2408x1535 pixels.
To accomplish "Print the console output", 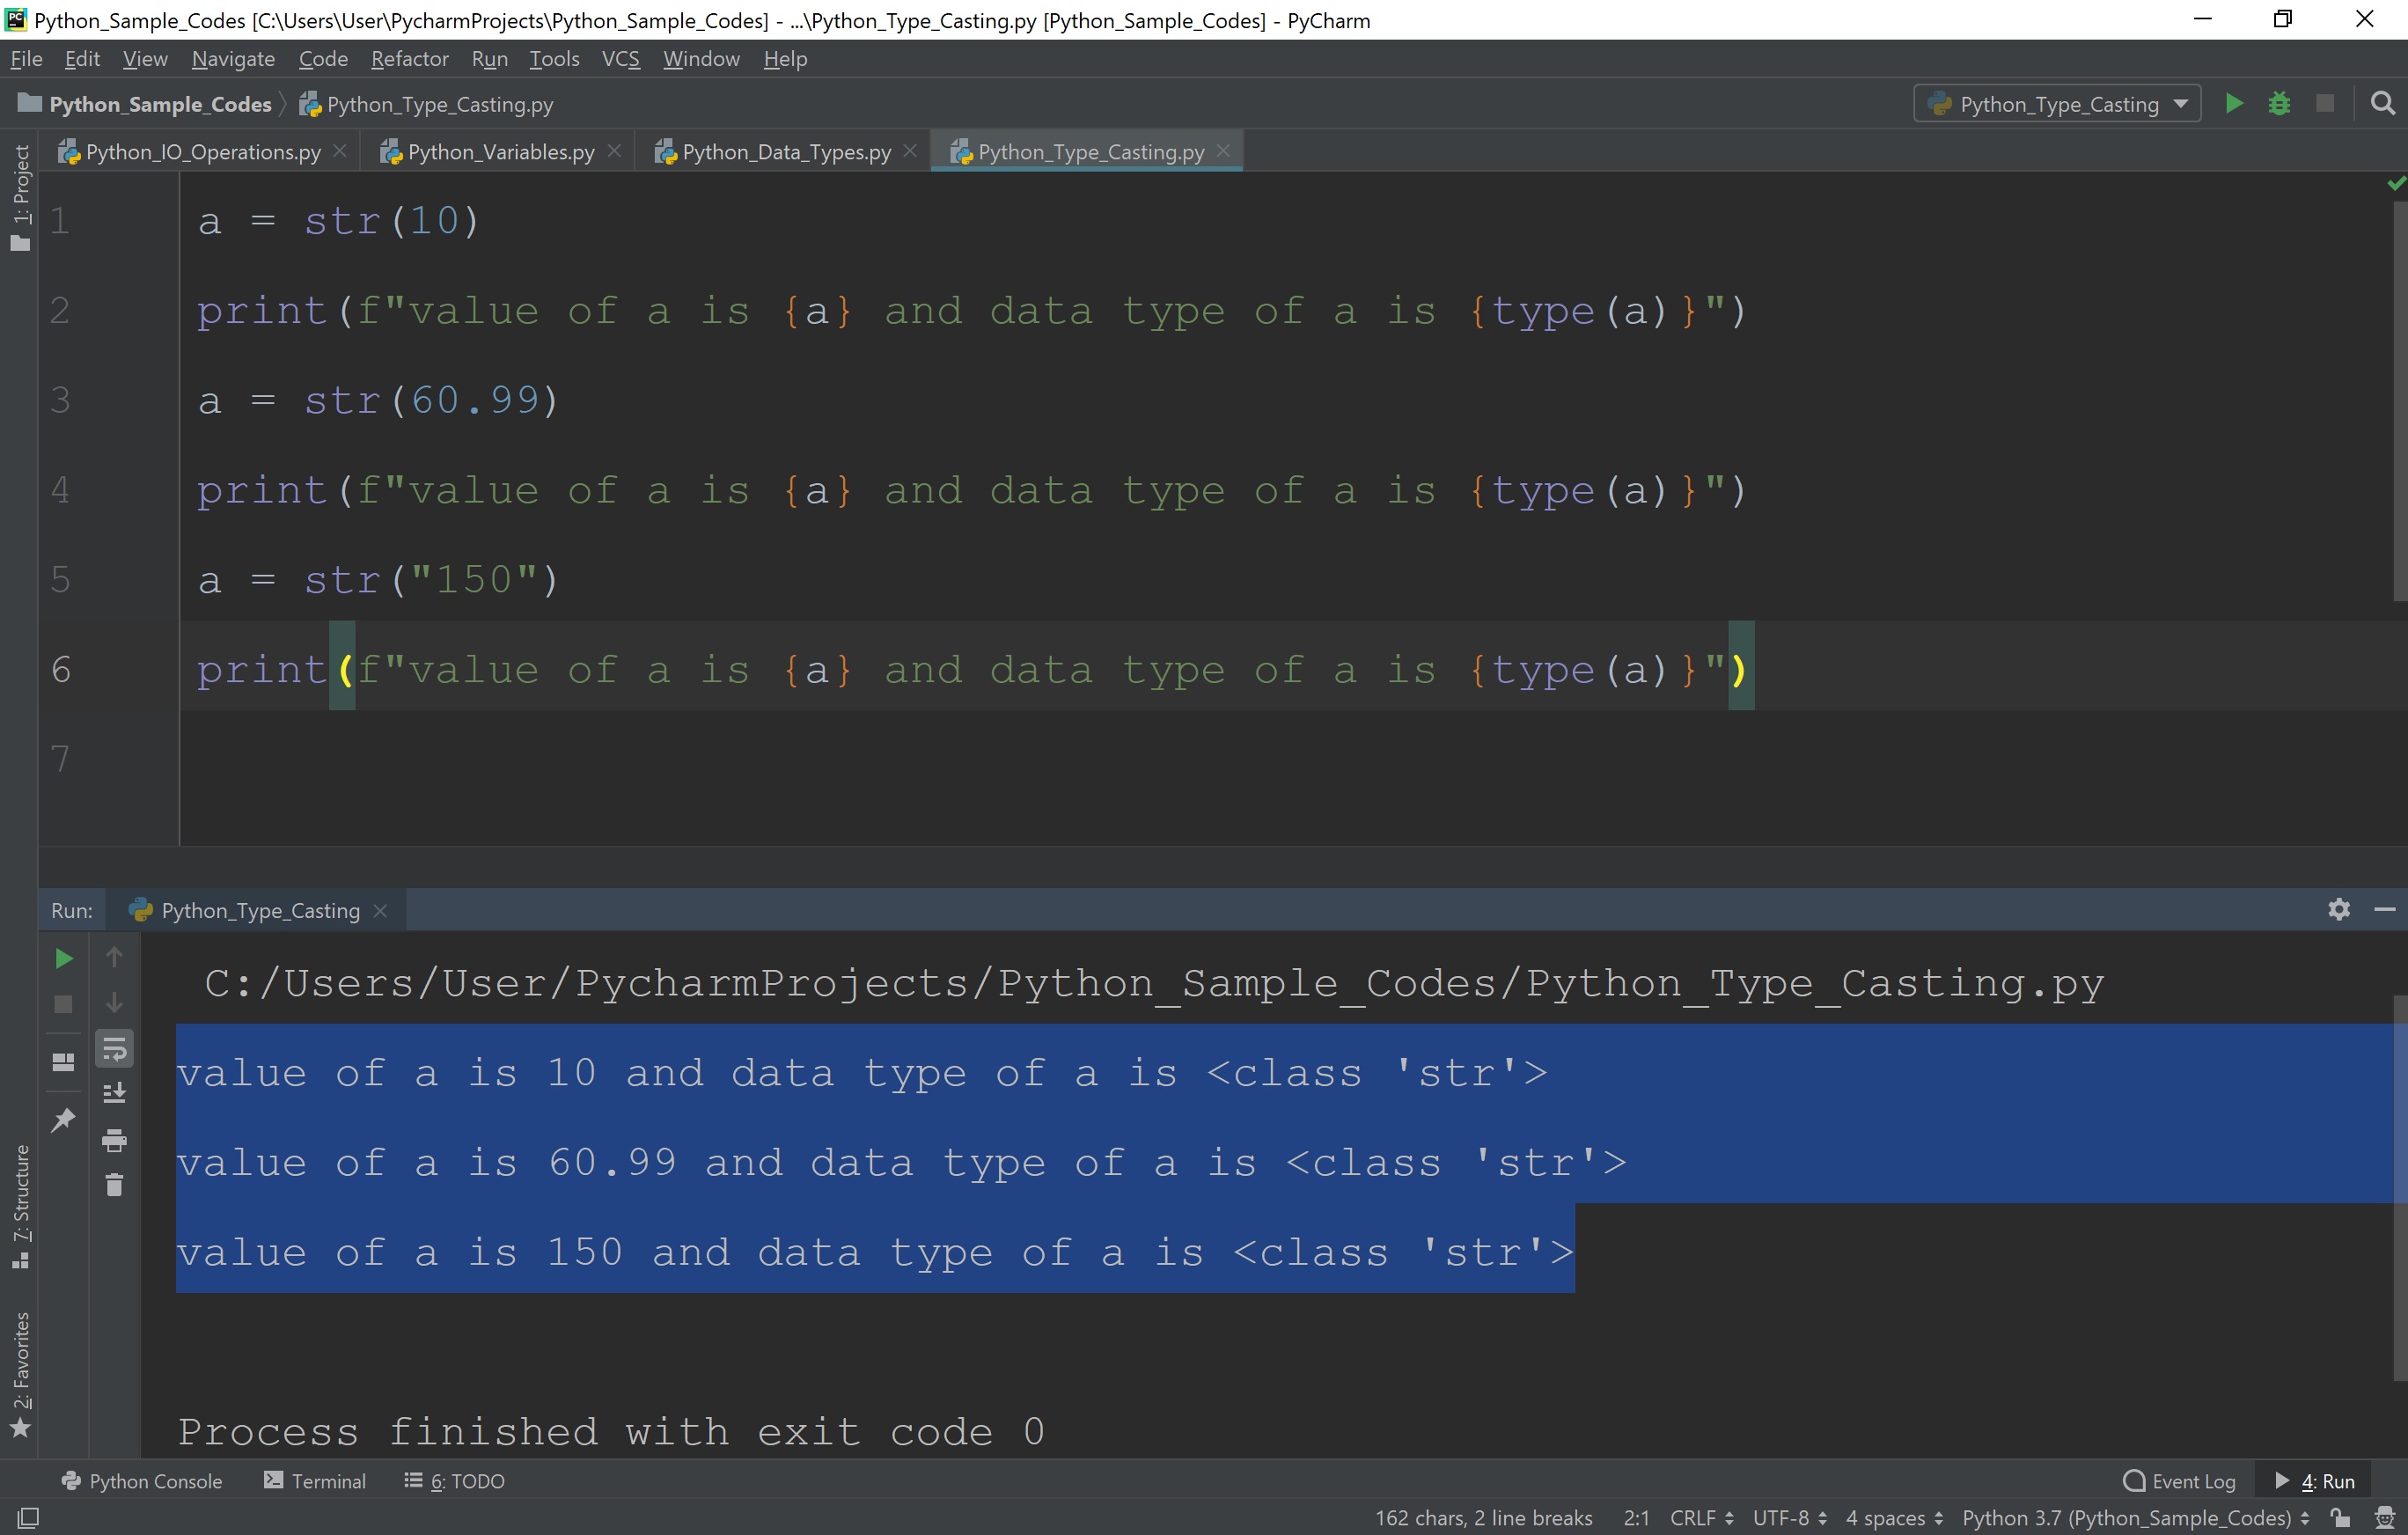I will click(x=114, y=1139).
